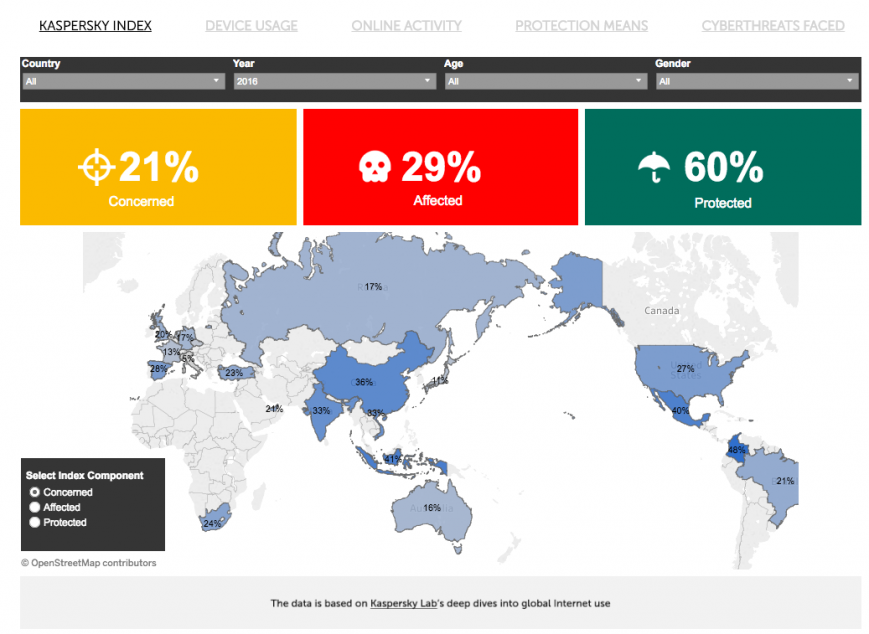Viewport: 869px width, 634px height.
Task: Click Japan's 11% map label
Action: pyautogui.click(x=440, y=380)
